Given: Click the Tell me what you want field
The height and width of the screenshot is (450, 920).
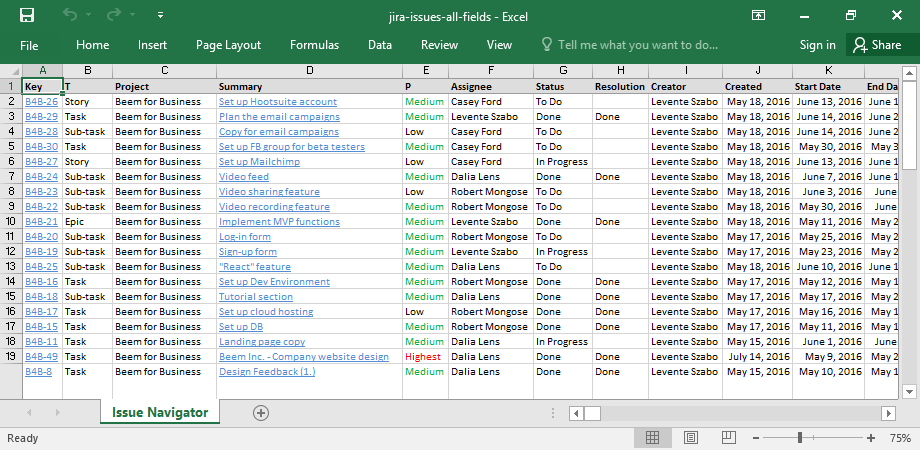Looking at the screenshot, I should (629, 45).
